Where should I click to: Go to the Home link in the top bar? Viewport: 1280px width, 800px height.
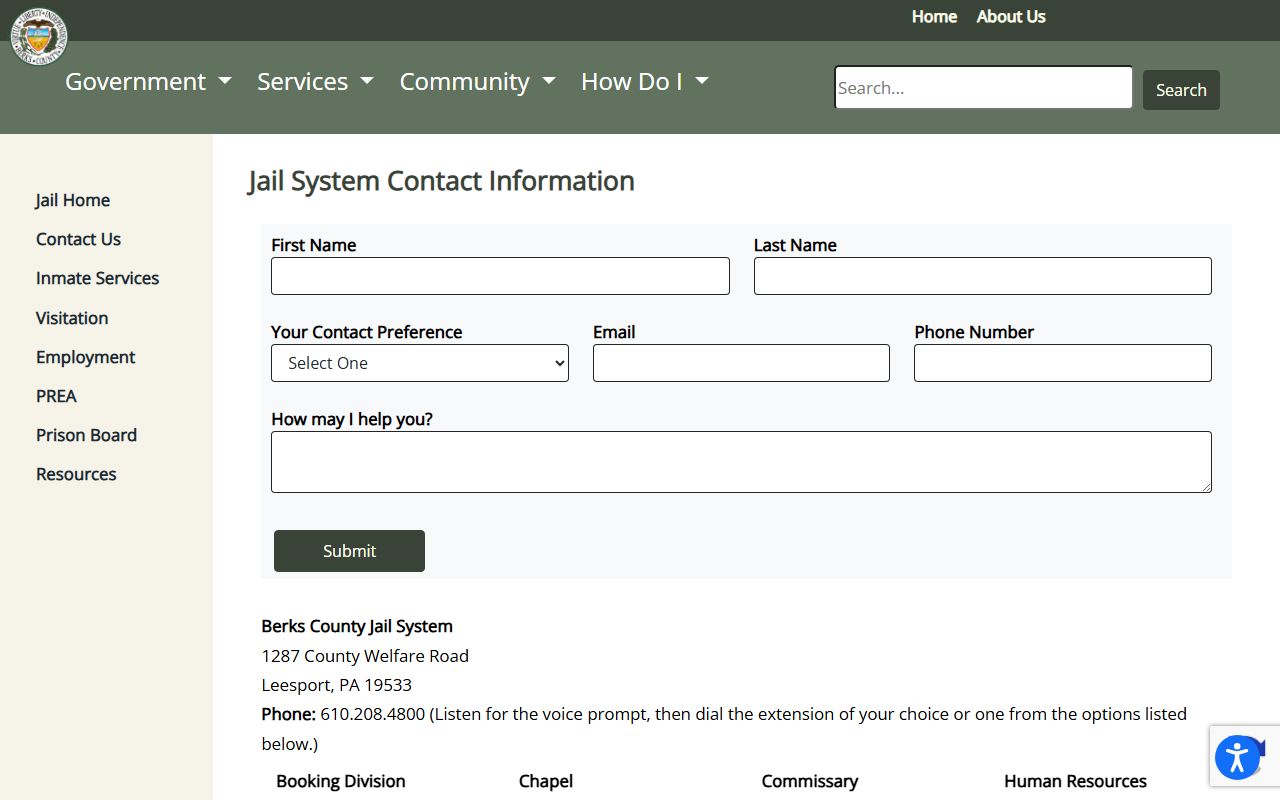pyautogui.click(x=934, y=17)
